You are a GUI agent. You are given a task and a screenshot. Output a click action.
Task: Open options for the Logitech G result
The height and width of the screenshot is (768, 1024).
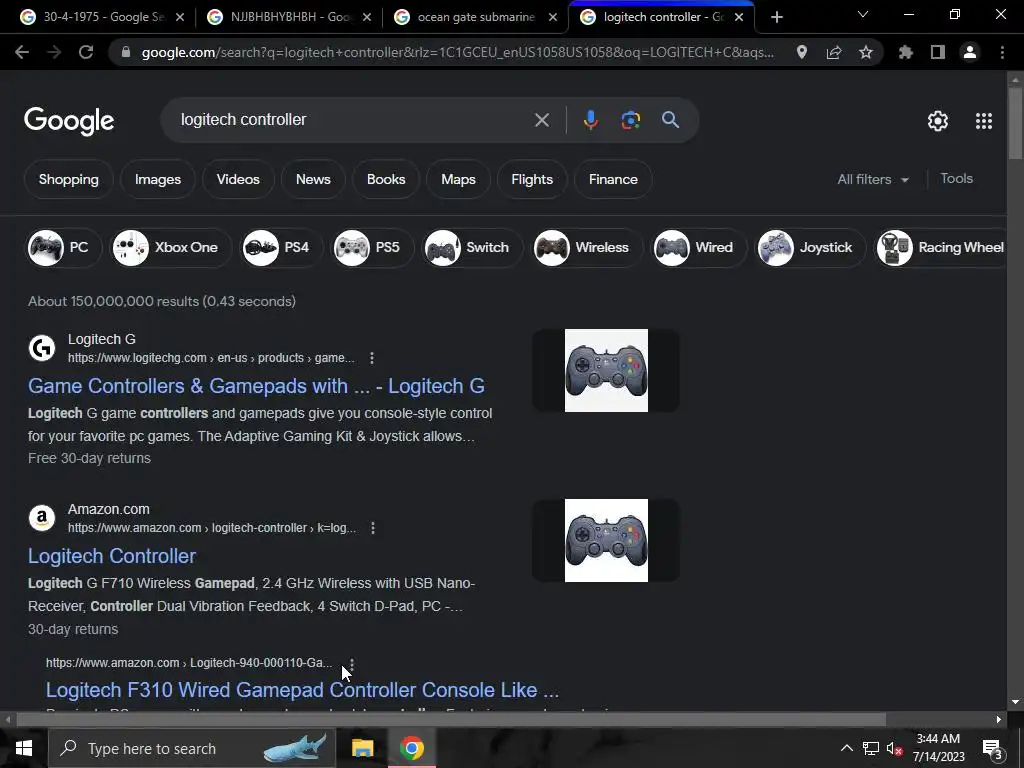tap(372, 358)
